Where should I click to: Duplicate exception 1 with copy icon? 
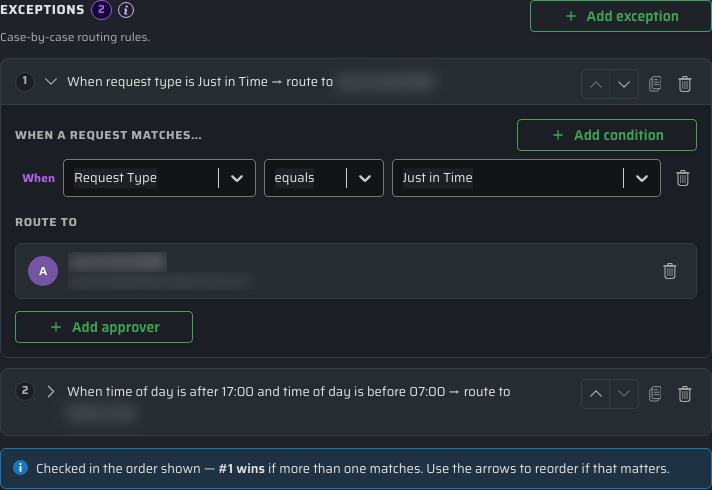point(655,84)
